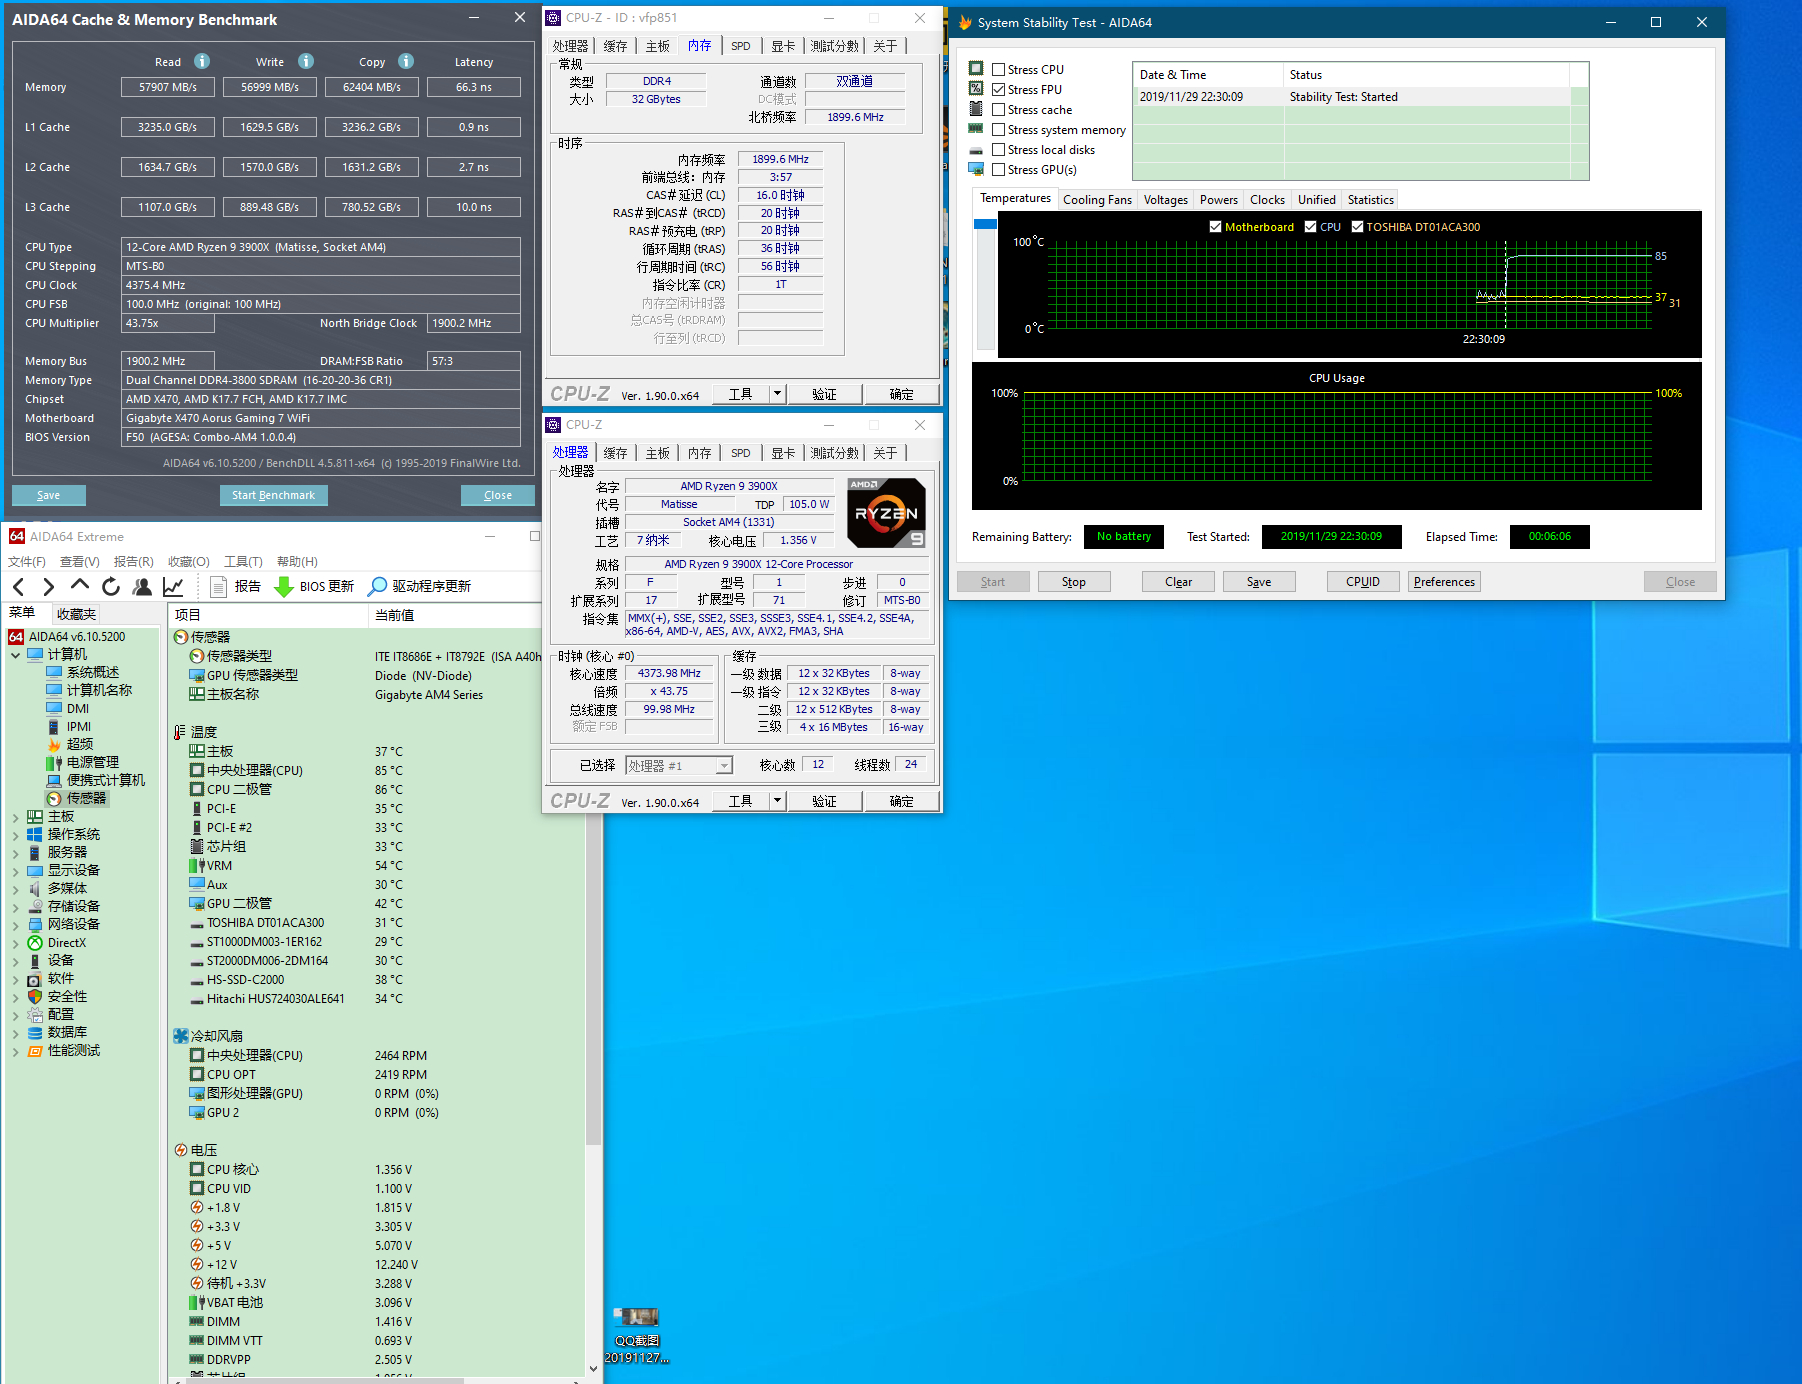Open 文件(F) menu in AIDA64 Extreme

[x=26, y=561]
